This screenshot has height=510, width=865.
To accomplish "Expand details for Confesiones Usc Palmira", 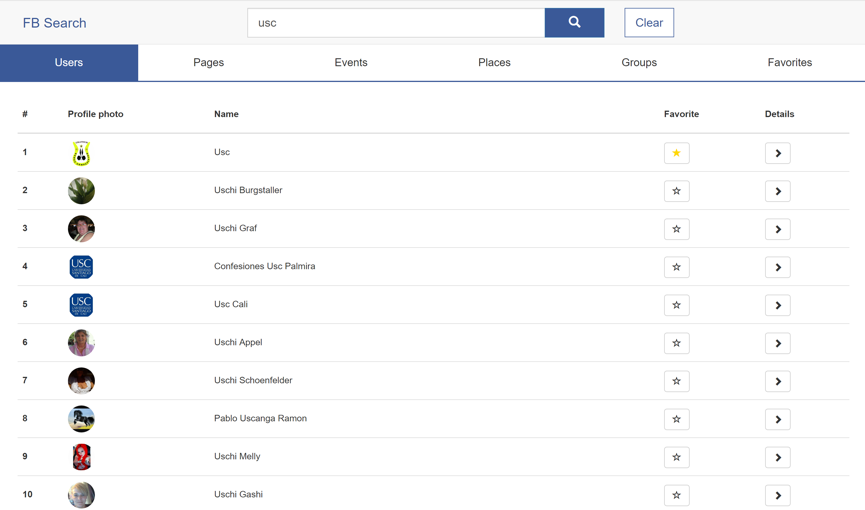I will tap(777, 267).
